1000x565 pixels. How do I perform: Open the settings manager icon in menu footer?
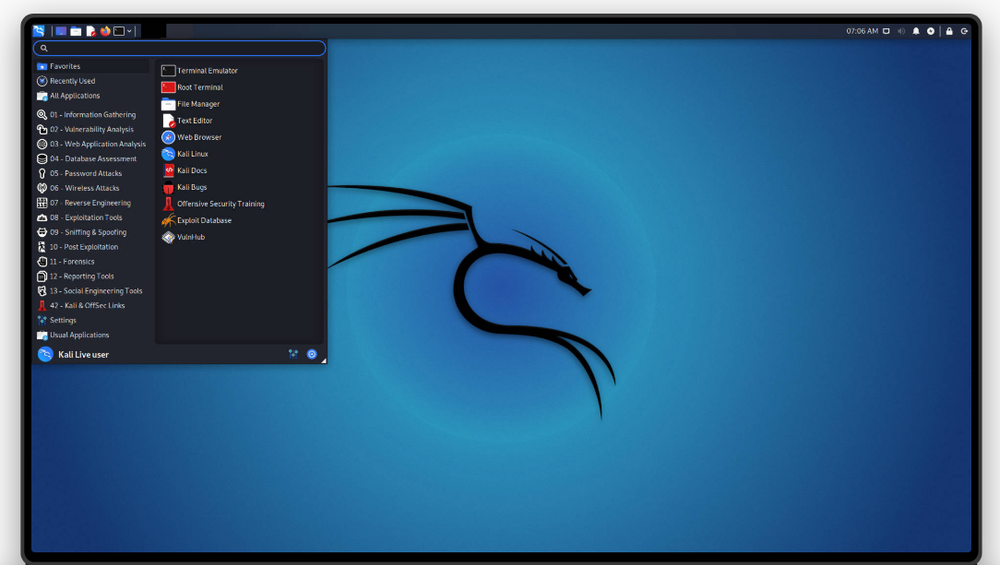click(x=293, y=354)
